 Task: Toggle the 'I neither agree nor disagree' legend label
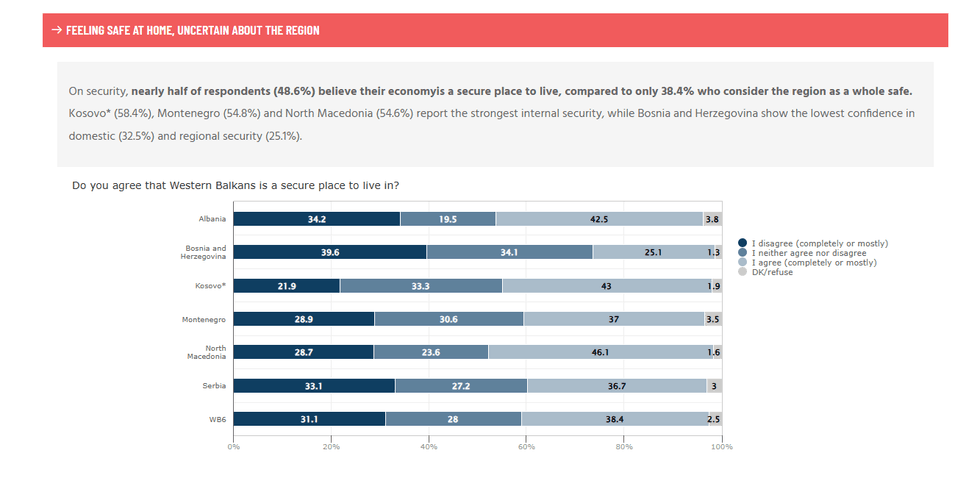coord(809,253)
